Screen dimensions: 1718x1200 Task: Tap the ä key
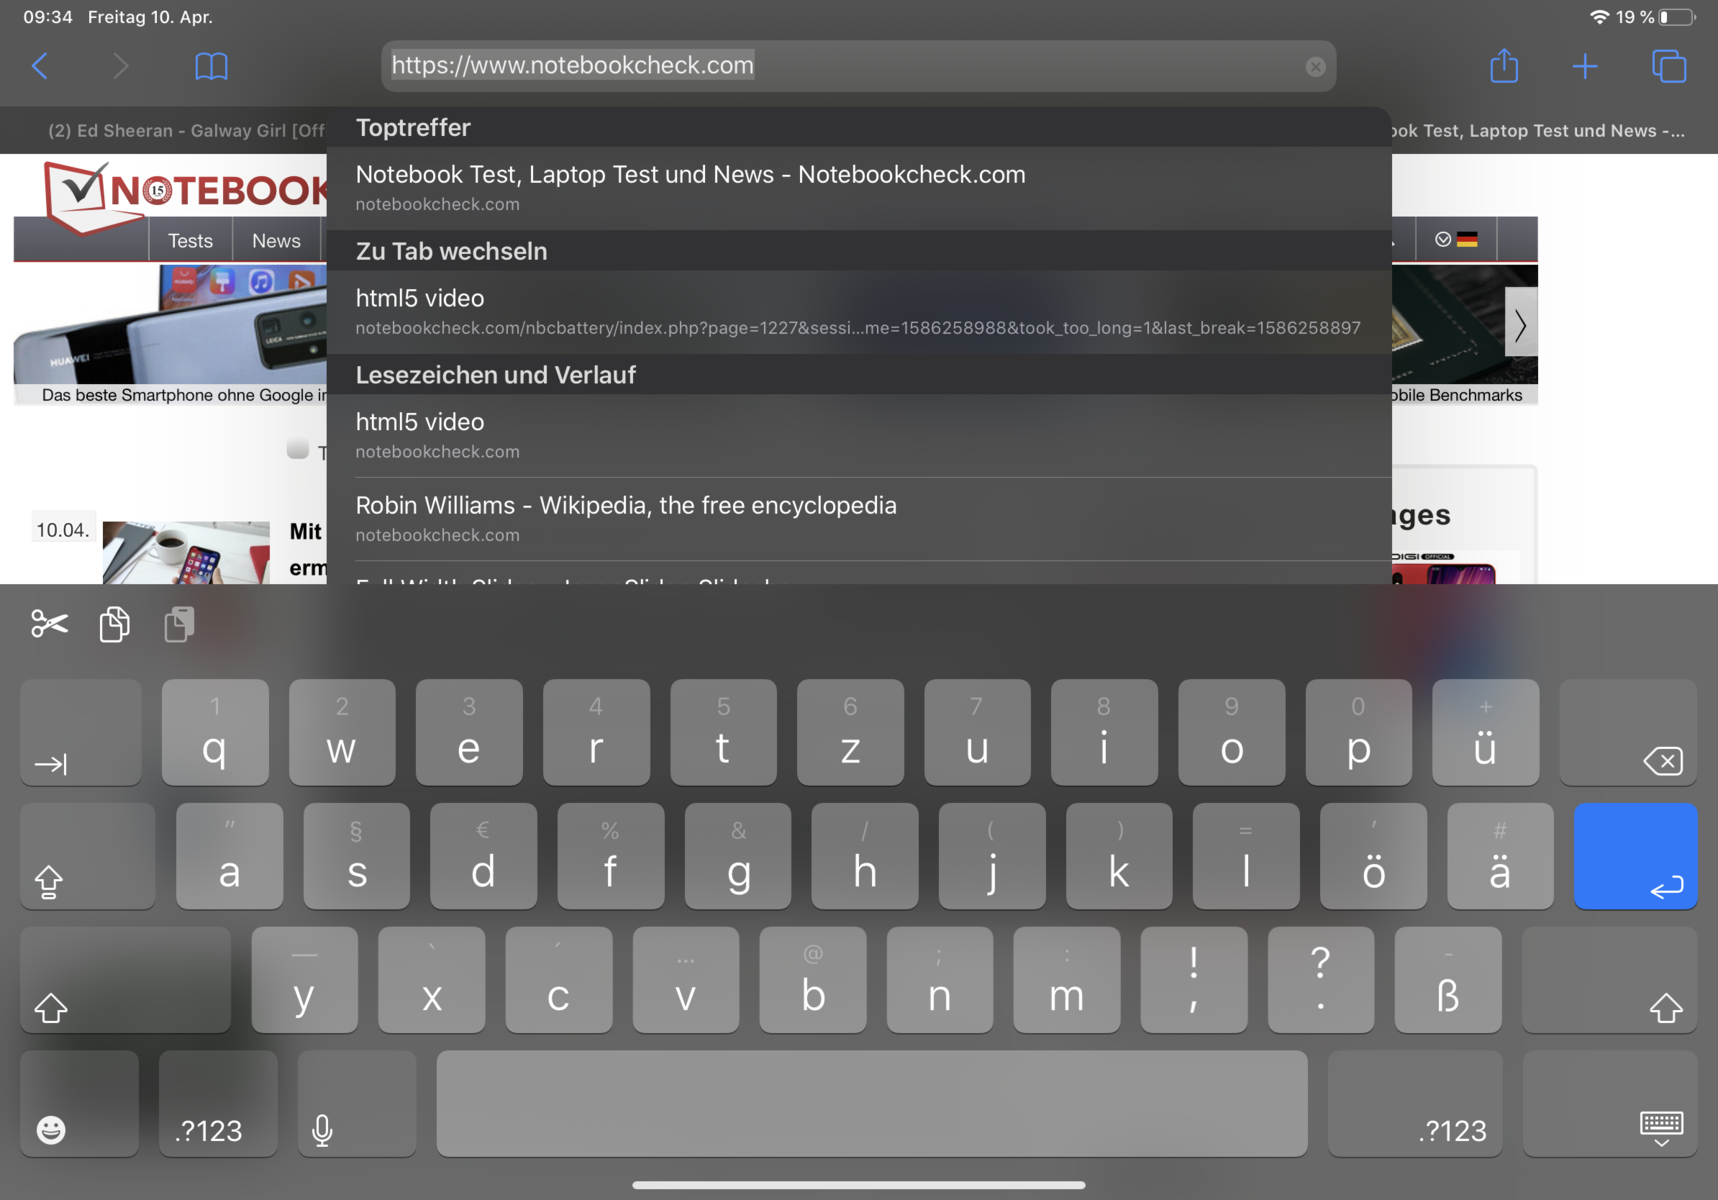[x=1500, y=856]
